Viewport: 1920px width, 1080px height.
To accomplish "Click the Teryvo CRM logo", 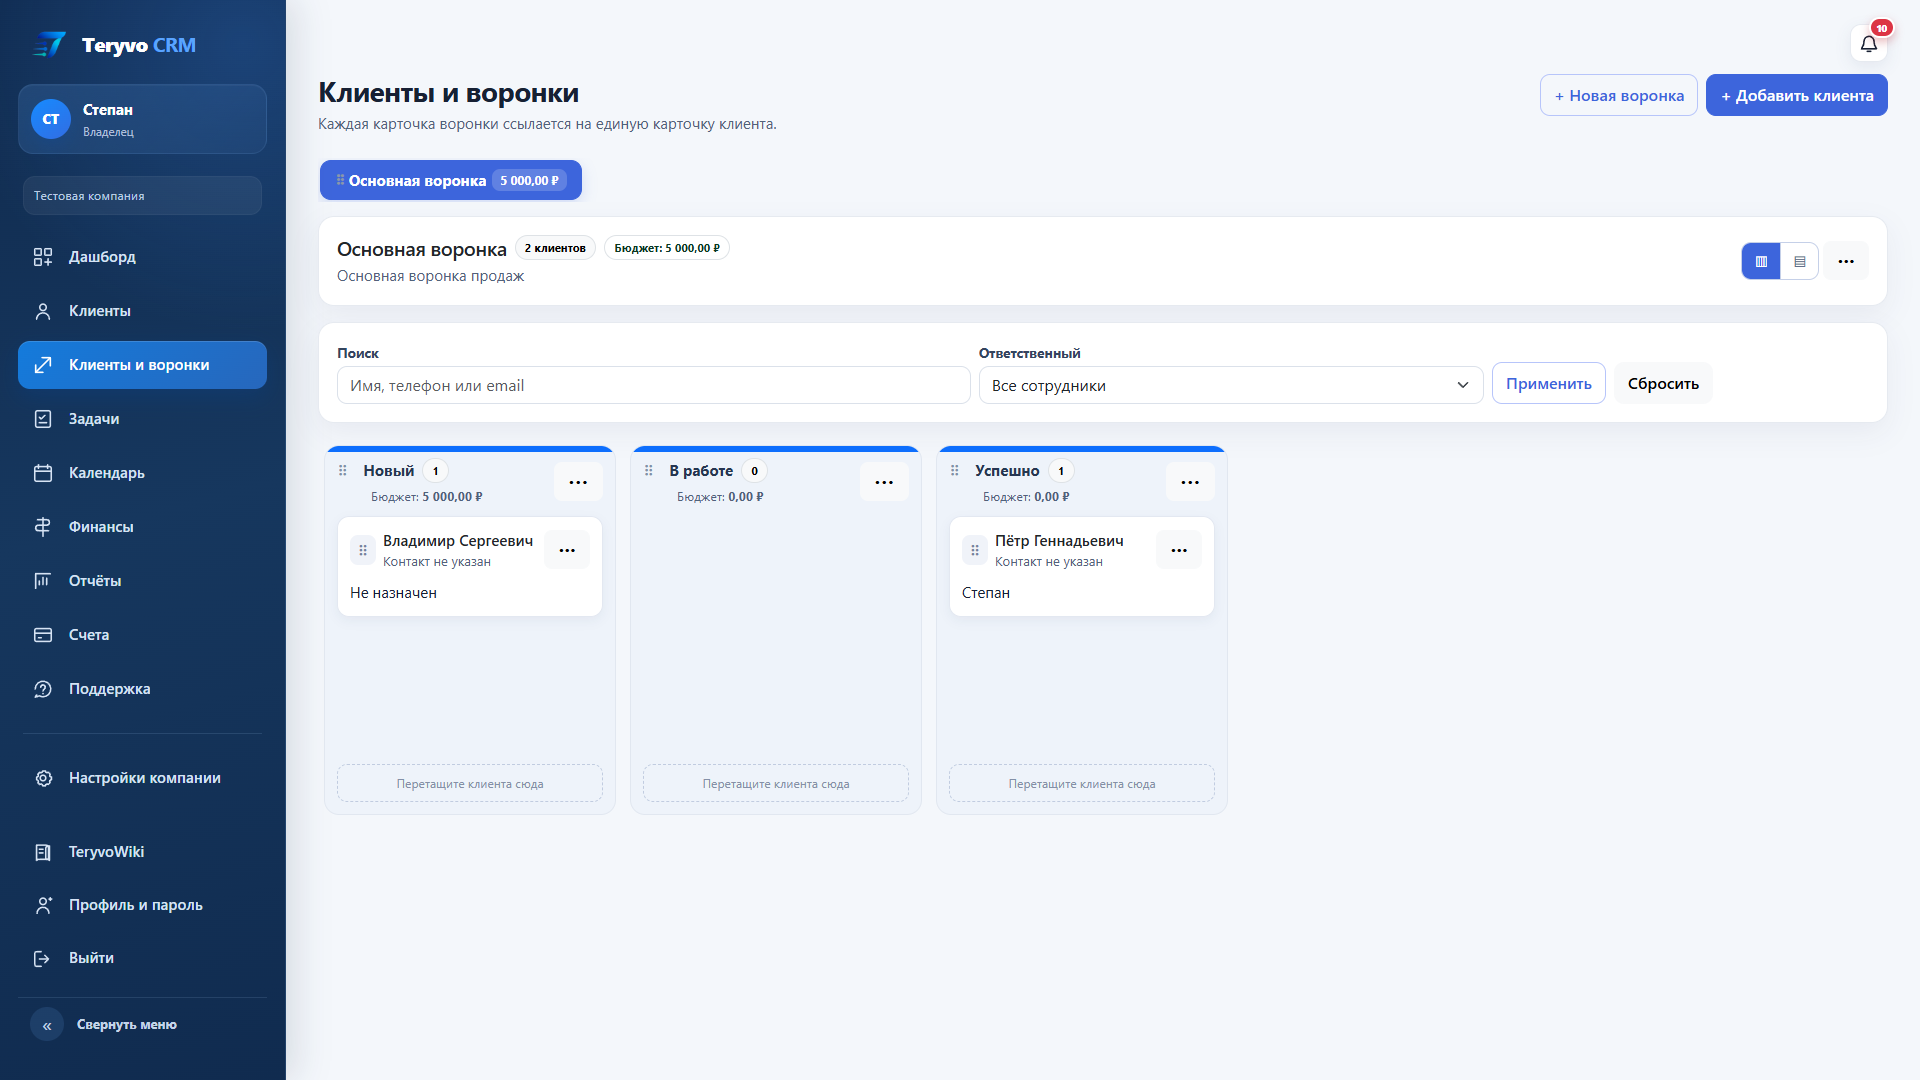I will coord(114,45).
